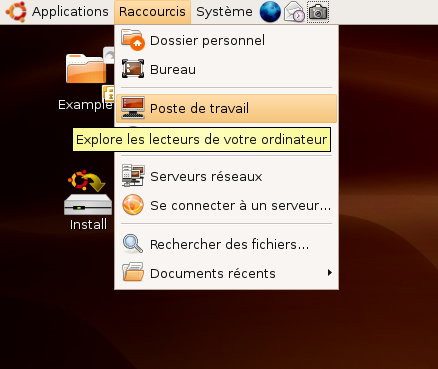This screenshot has width=438, height=369.
Task: Click the screenshot camera icon
Action: [x=318, y=12]
